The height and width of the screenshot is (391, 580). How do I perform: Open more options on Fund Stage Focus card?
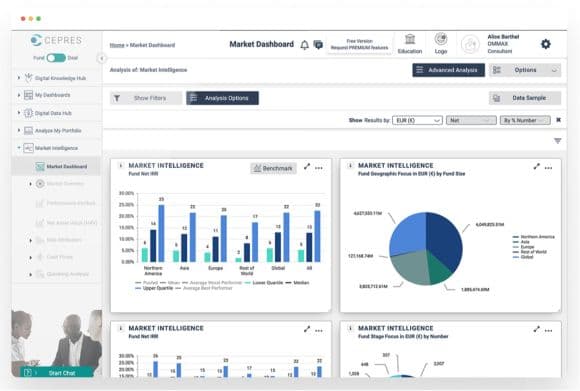tap(549, 331)
